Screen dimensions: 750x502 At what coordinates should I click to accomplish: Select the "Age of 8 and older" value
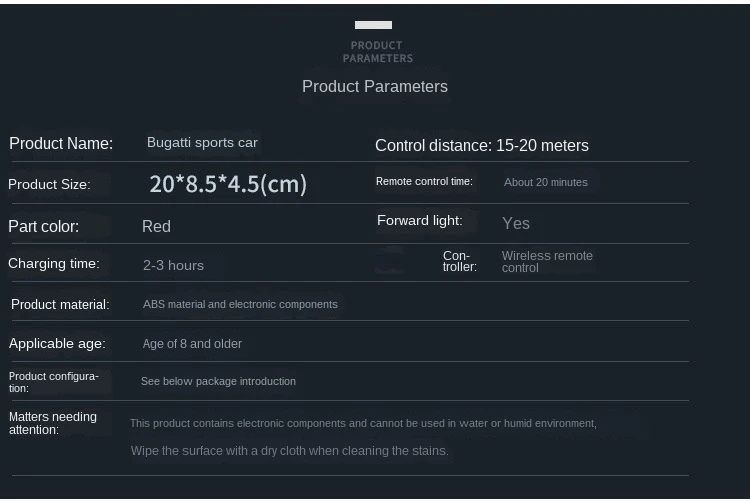pyautogui.click(x=192, y=344)
